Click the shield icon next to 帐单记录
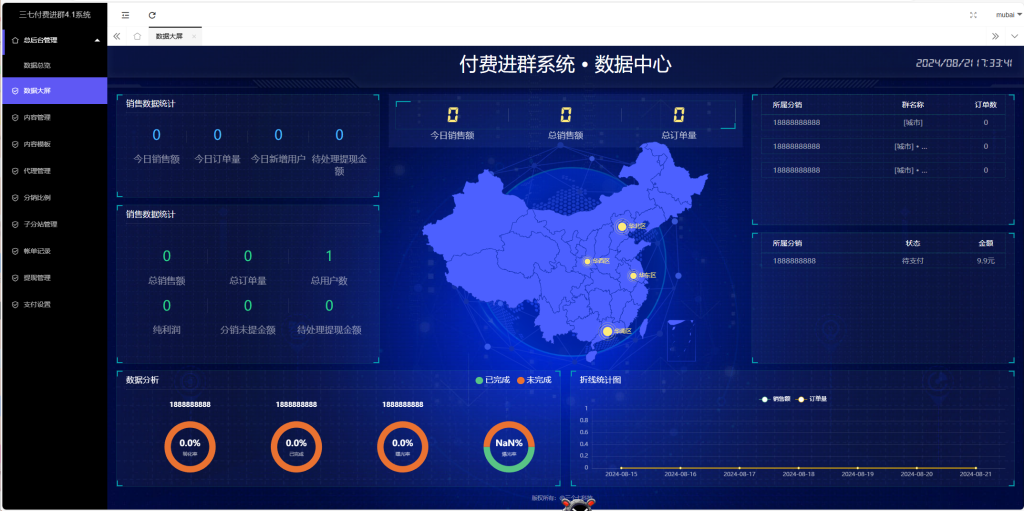 [15, 251]
